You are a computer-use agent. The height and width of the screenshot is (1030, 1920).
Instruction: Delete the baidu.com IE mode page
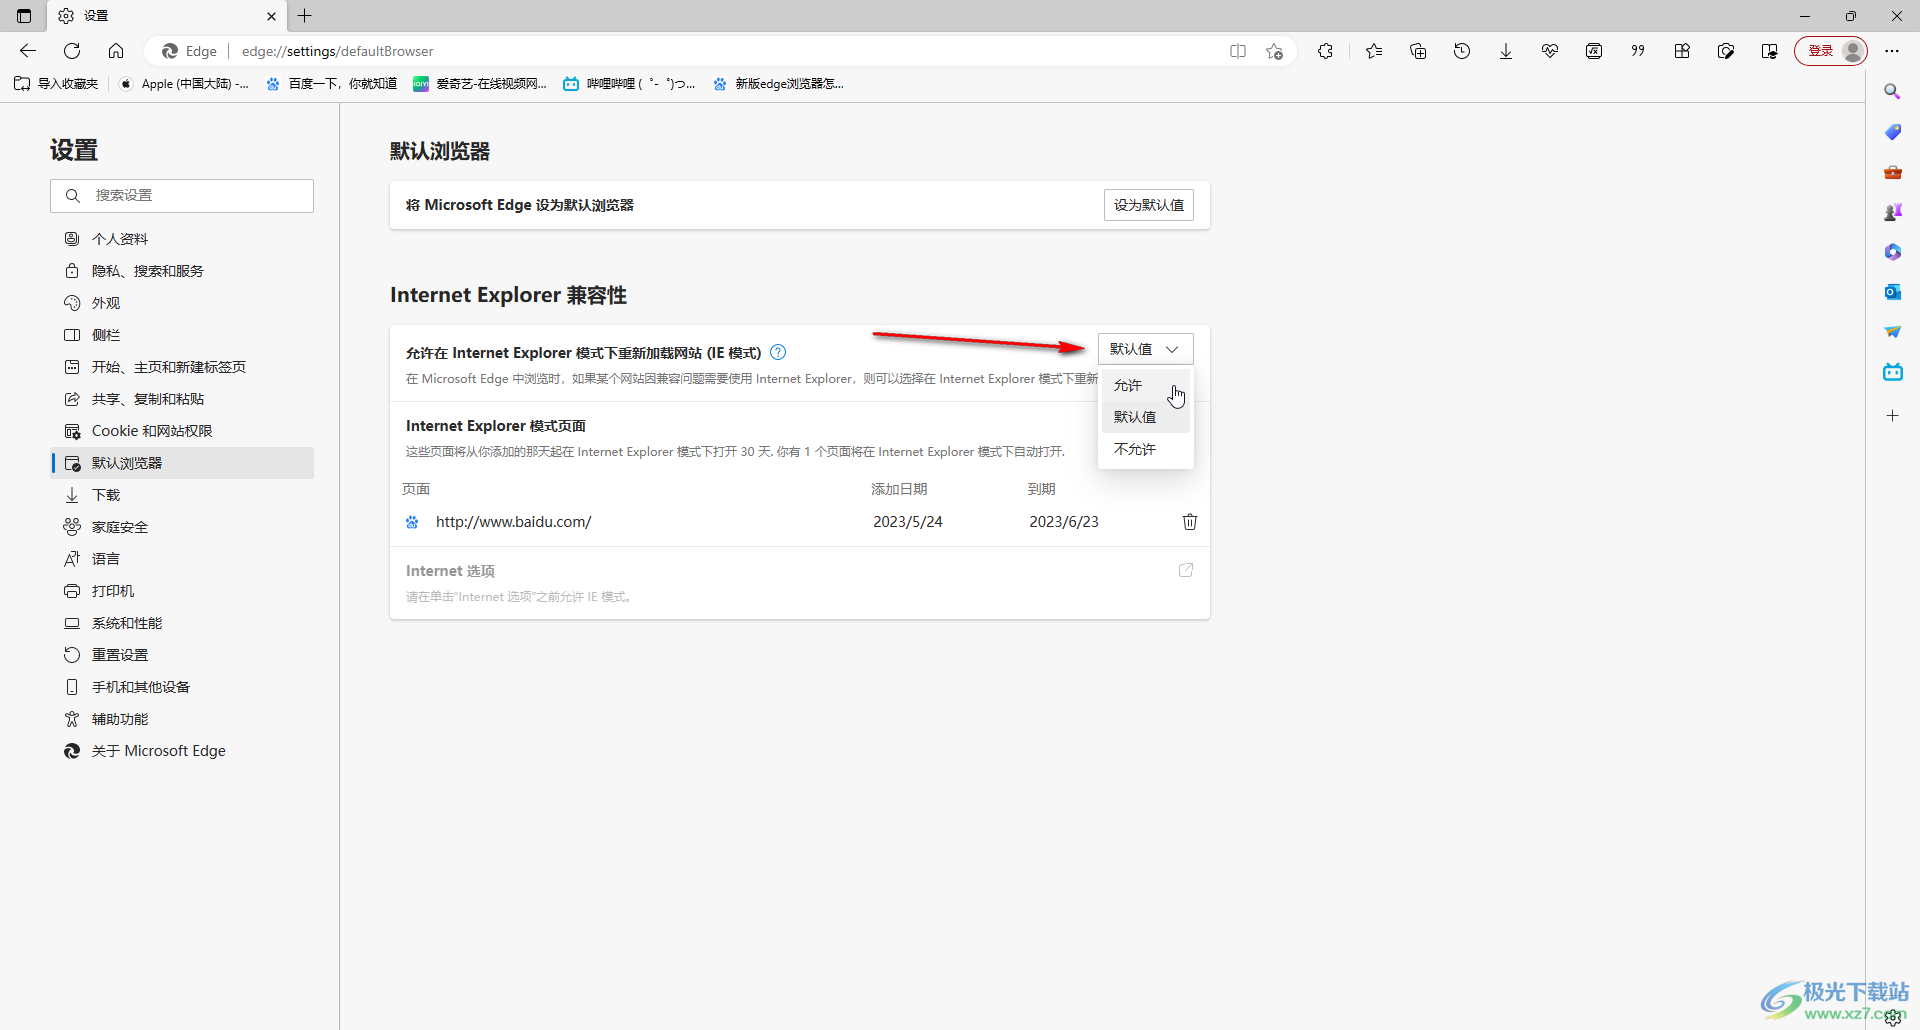1190,522
